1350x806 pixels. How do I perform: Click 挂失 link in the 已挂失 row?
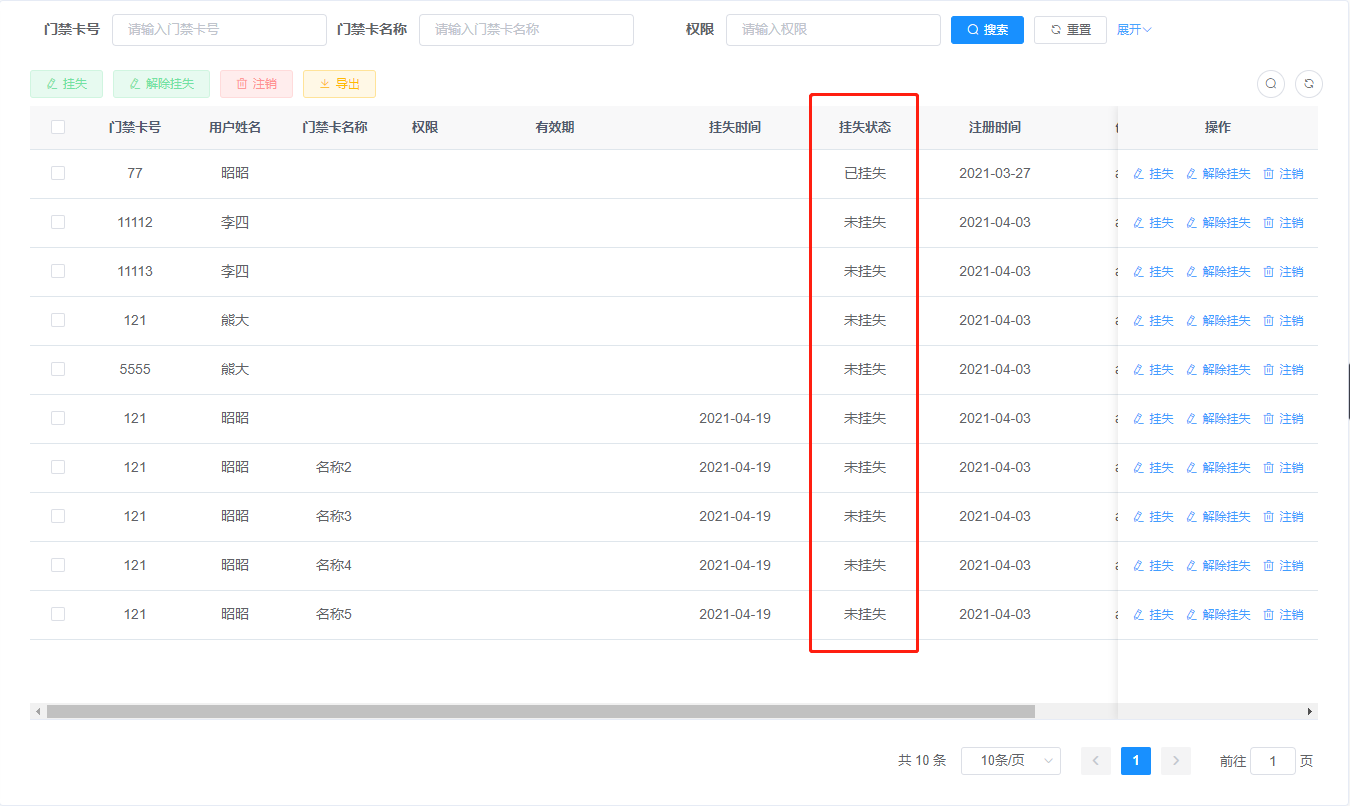(x=1162, y=173)
